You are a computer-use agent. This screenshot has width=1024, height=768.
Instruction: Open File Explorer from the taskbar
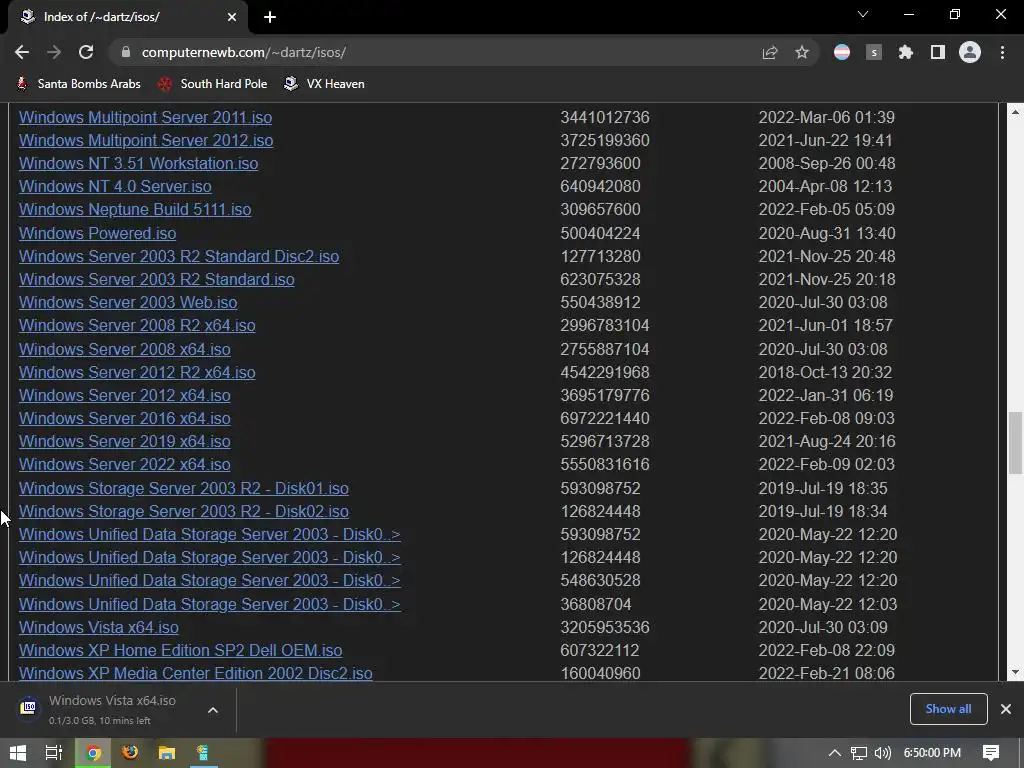point(167,753)
